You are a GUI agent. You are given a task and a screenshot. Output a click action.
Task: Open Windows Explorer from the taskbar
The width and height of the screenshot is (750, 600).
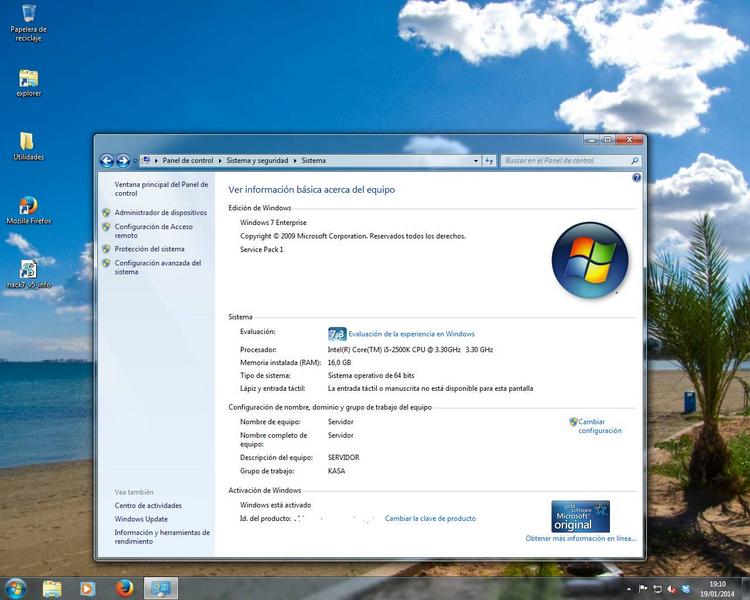point(52,588)
